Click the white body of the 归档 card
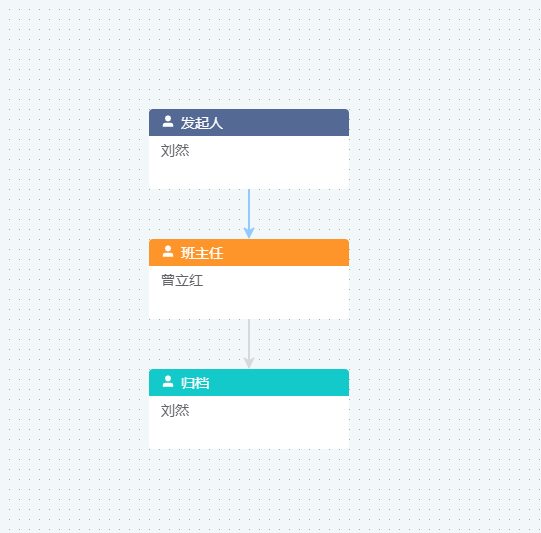The width and height of the screenshot is (541, 533). (x=249, y=423)
